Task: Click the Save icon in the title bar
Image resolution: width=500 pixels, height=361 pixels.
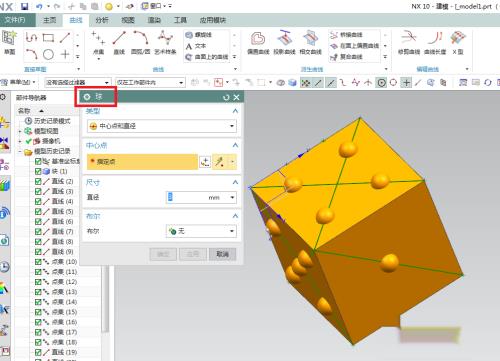Action: click(x=24, y=6)
